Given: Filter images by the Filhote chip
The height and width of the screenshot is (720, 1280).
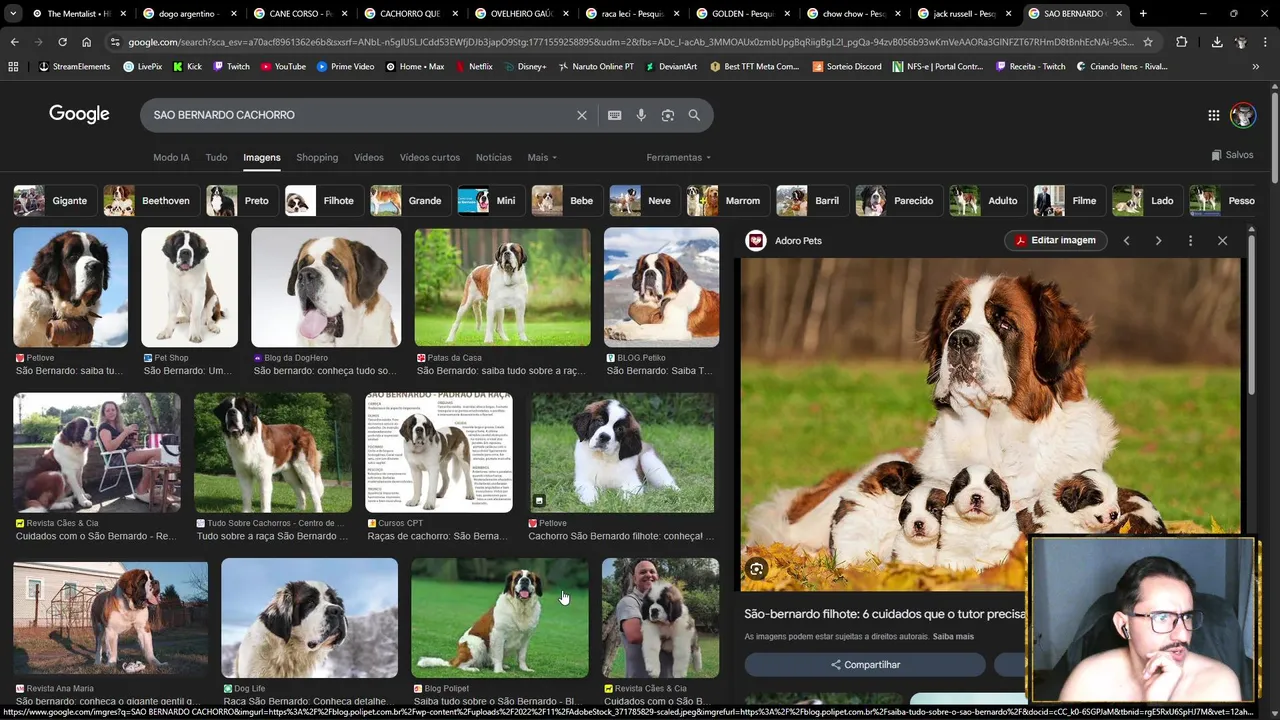Looking at the screenshot, I should coord(322,201).
